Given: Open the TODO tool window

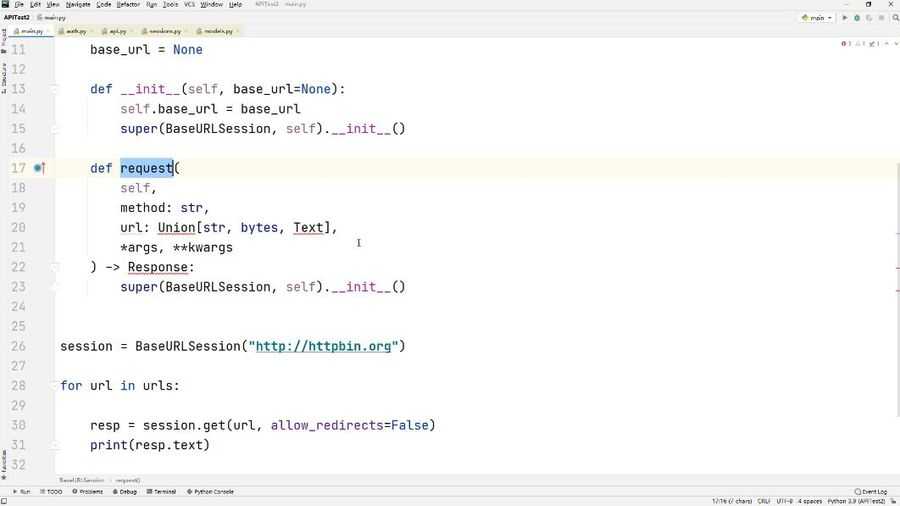Looking at the screenshot, I should 51,492.
